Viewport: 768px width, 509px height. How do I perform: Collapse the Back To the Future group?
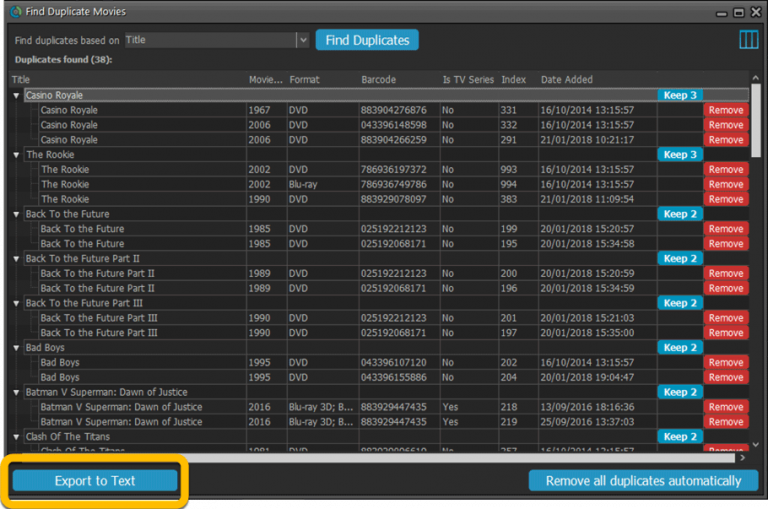[16, 214]
